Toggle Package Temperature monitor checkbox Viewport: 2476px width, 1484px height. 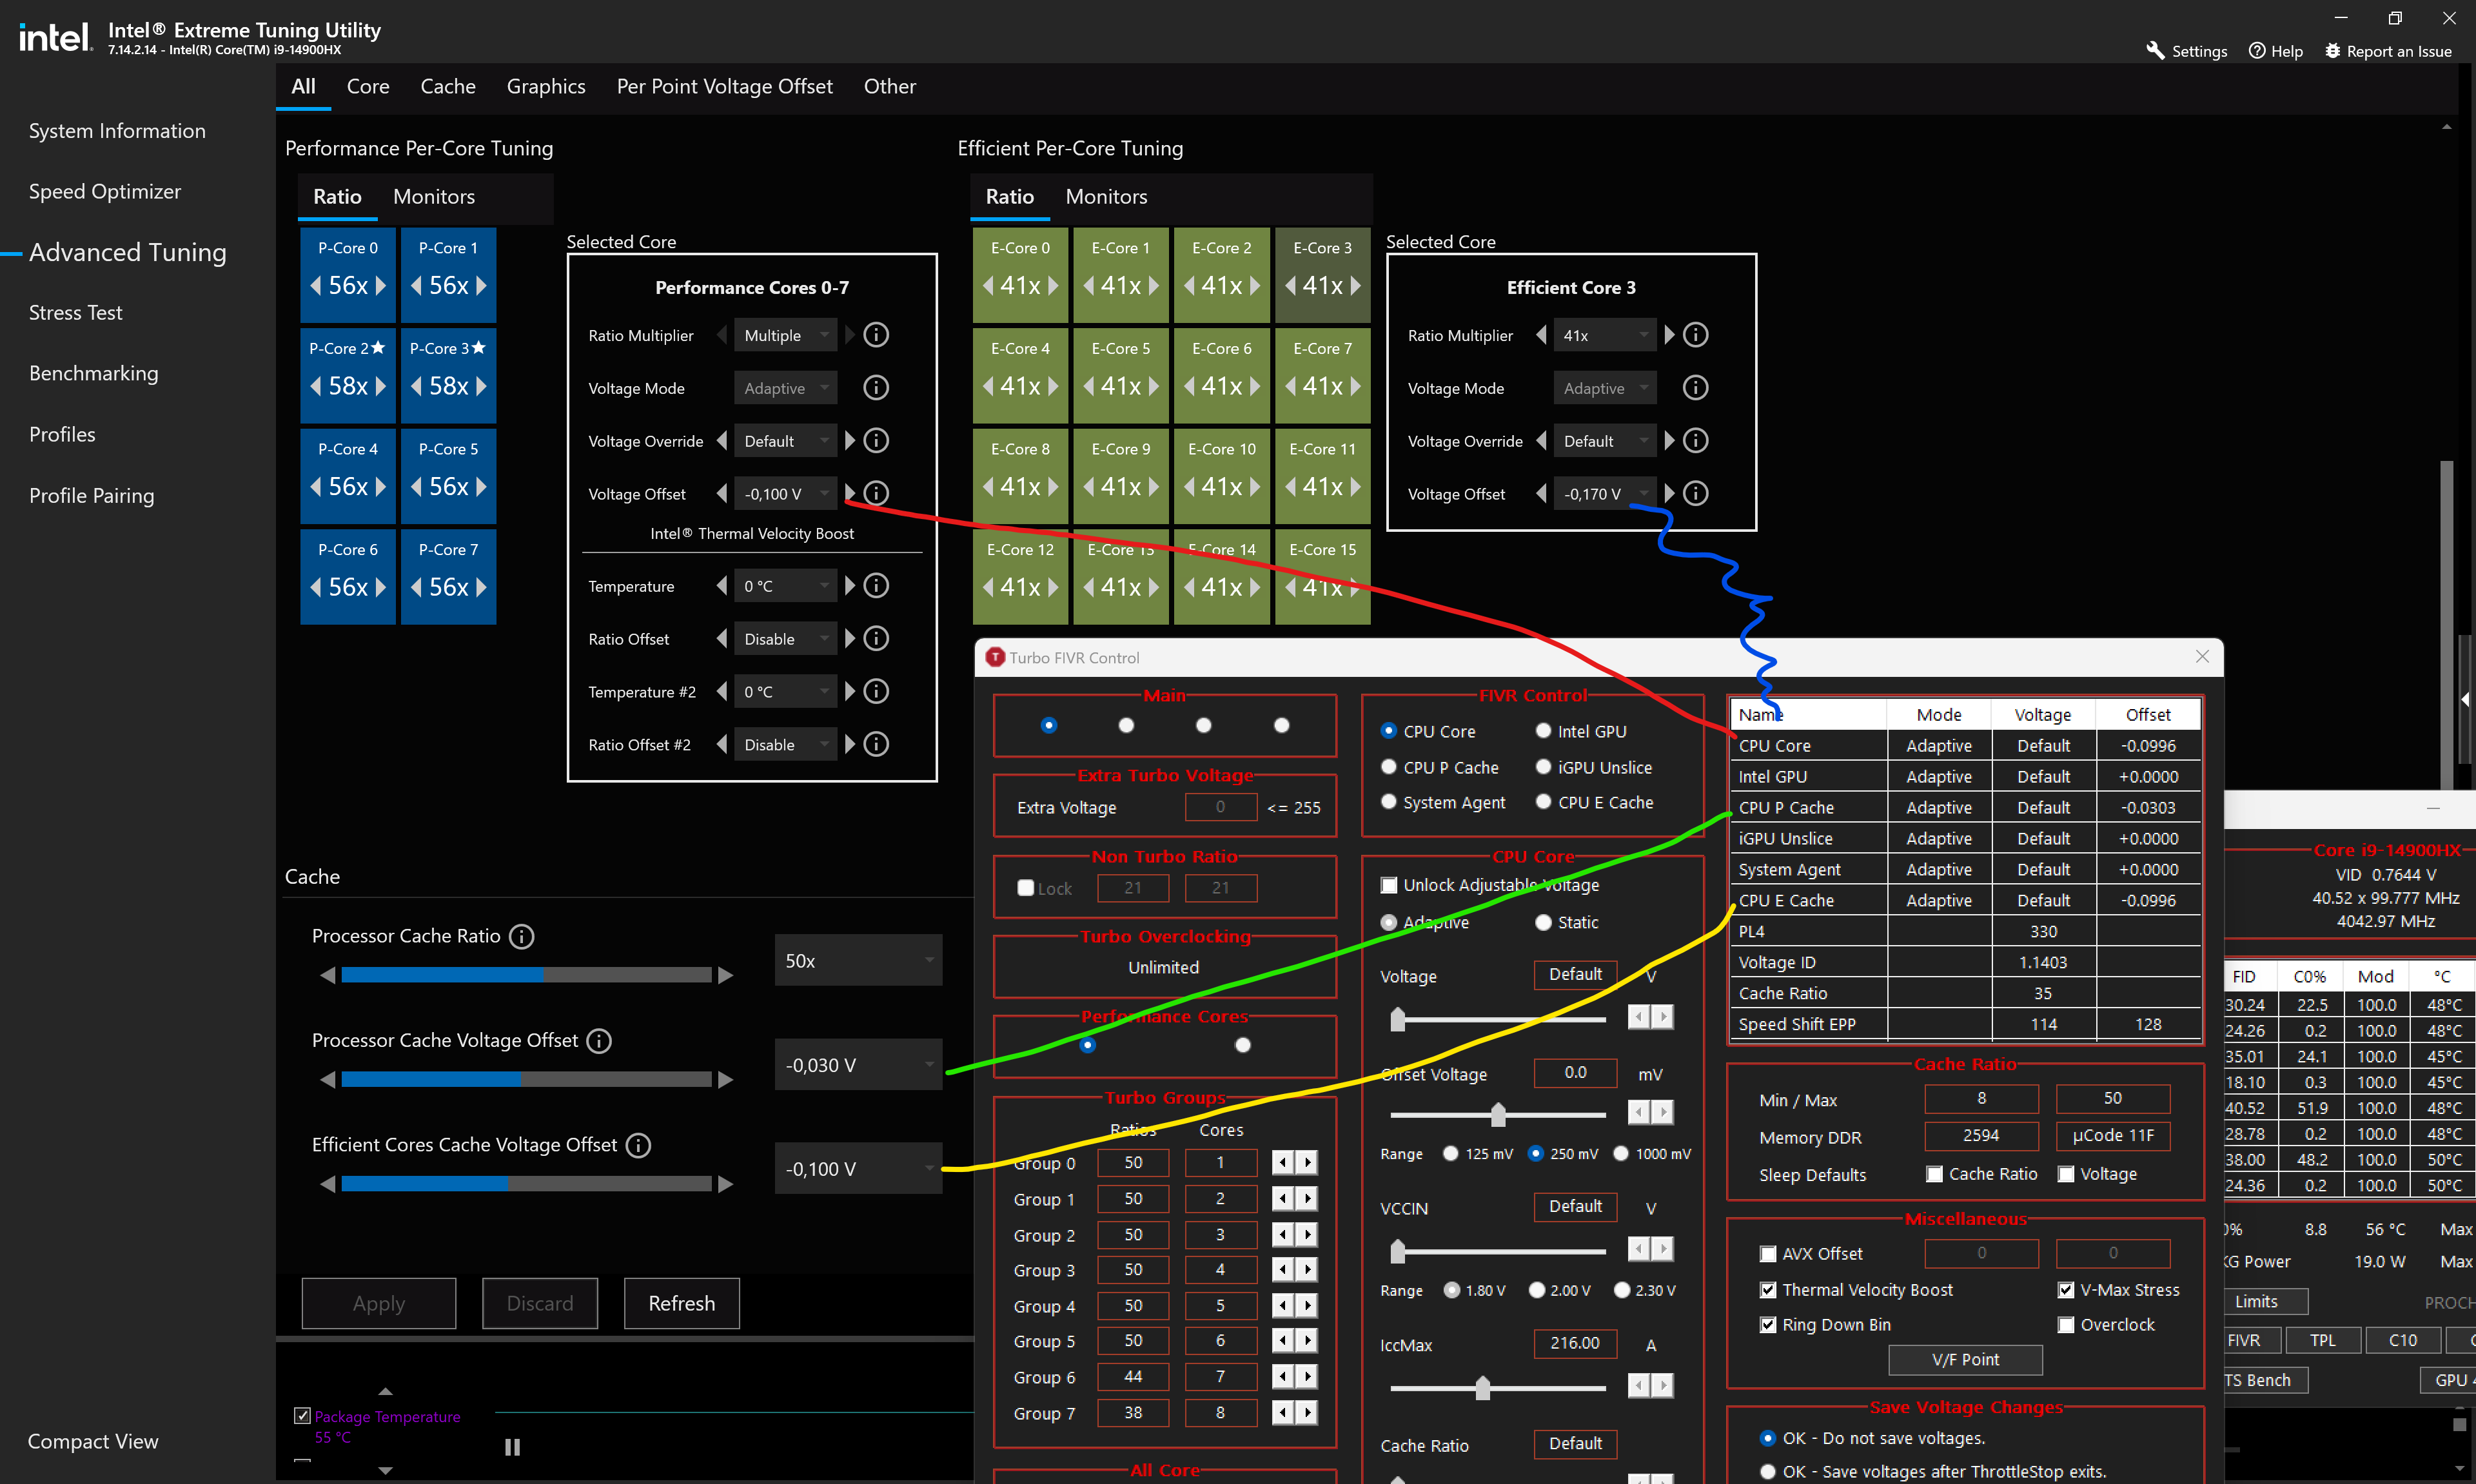tap(302, 1416)
